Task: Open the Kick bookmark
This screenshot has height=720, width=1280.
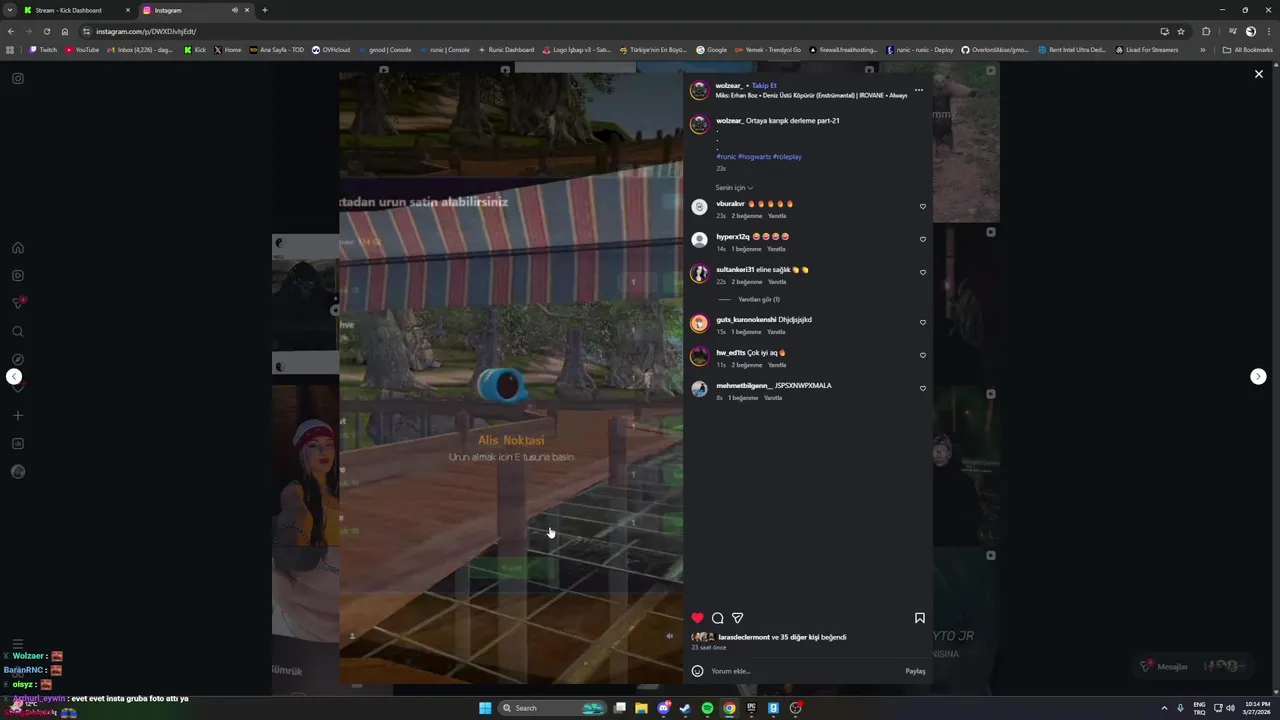Action: (195, 49)
